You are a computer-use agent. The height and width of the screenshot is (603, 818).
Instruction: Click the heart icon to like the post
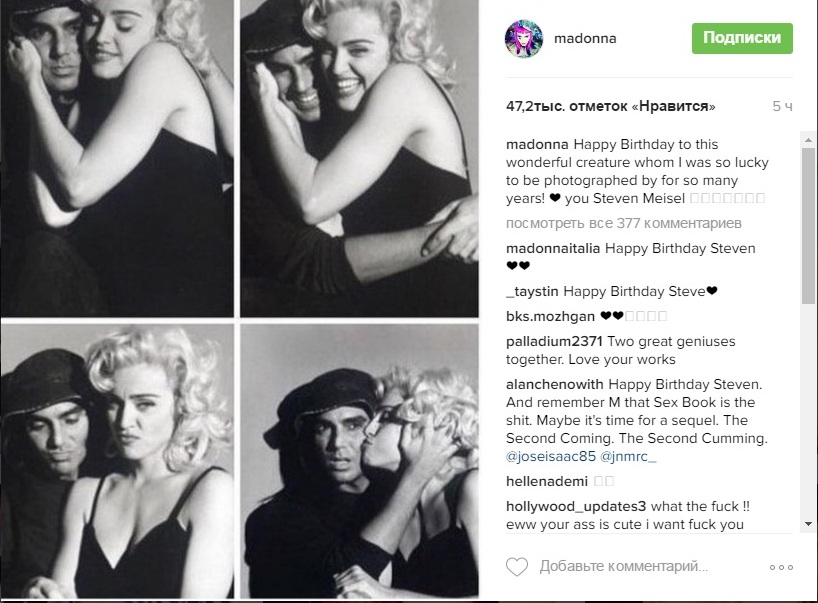516,567
